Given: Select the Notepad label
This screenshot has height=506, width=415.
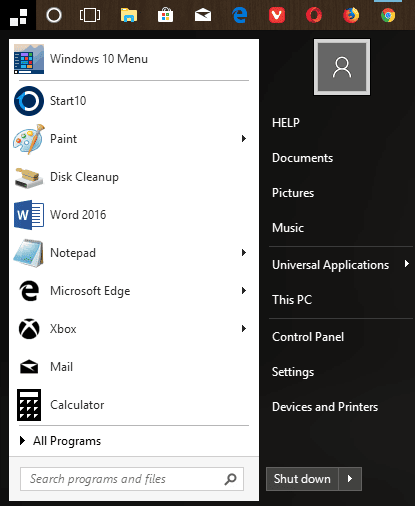Looking at the screenshot, I should (x=73, y=253).
